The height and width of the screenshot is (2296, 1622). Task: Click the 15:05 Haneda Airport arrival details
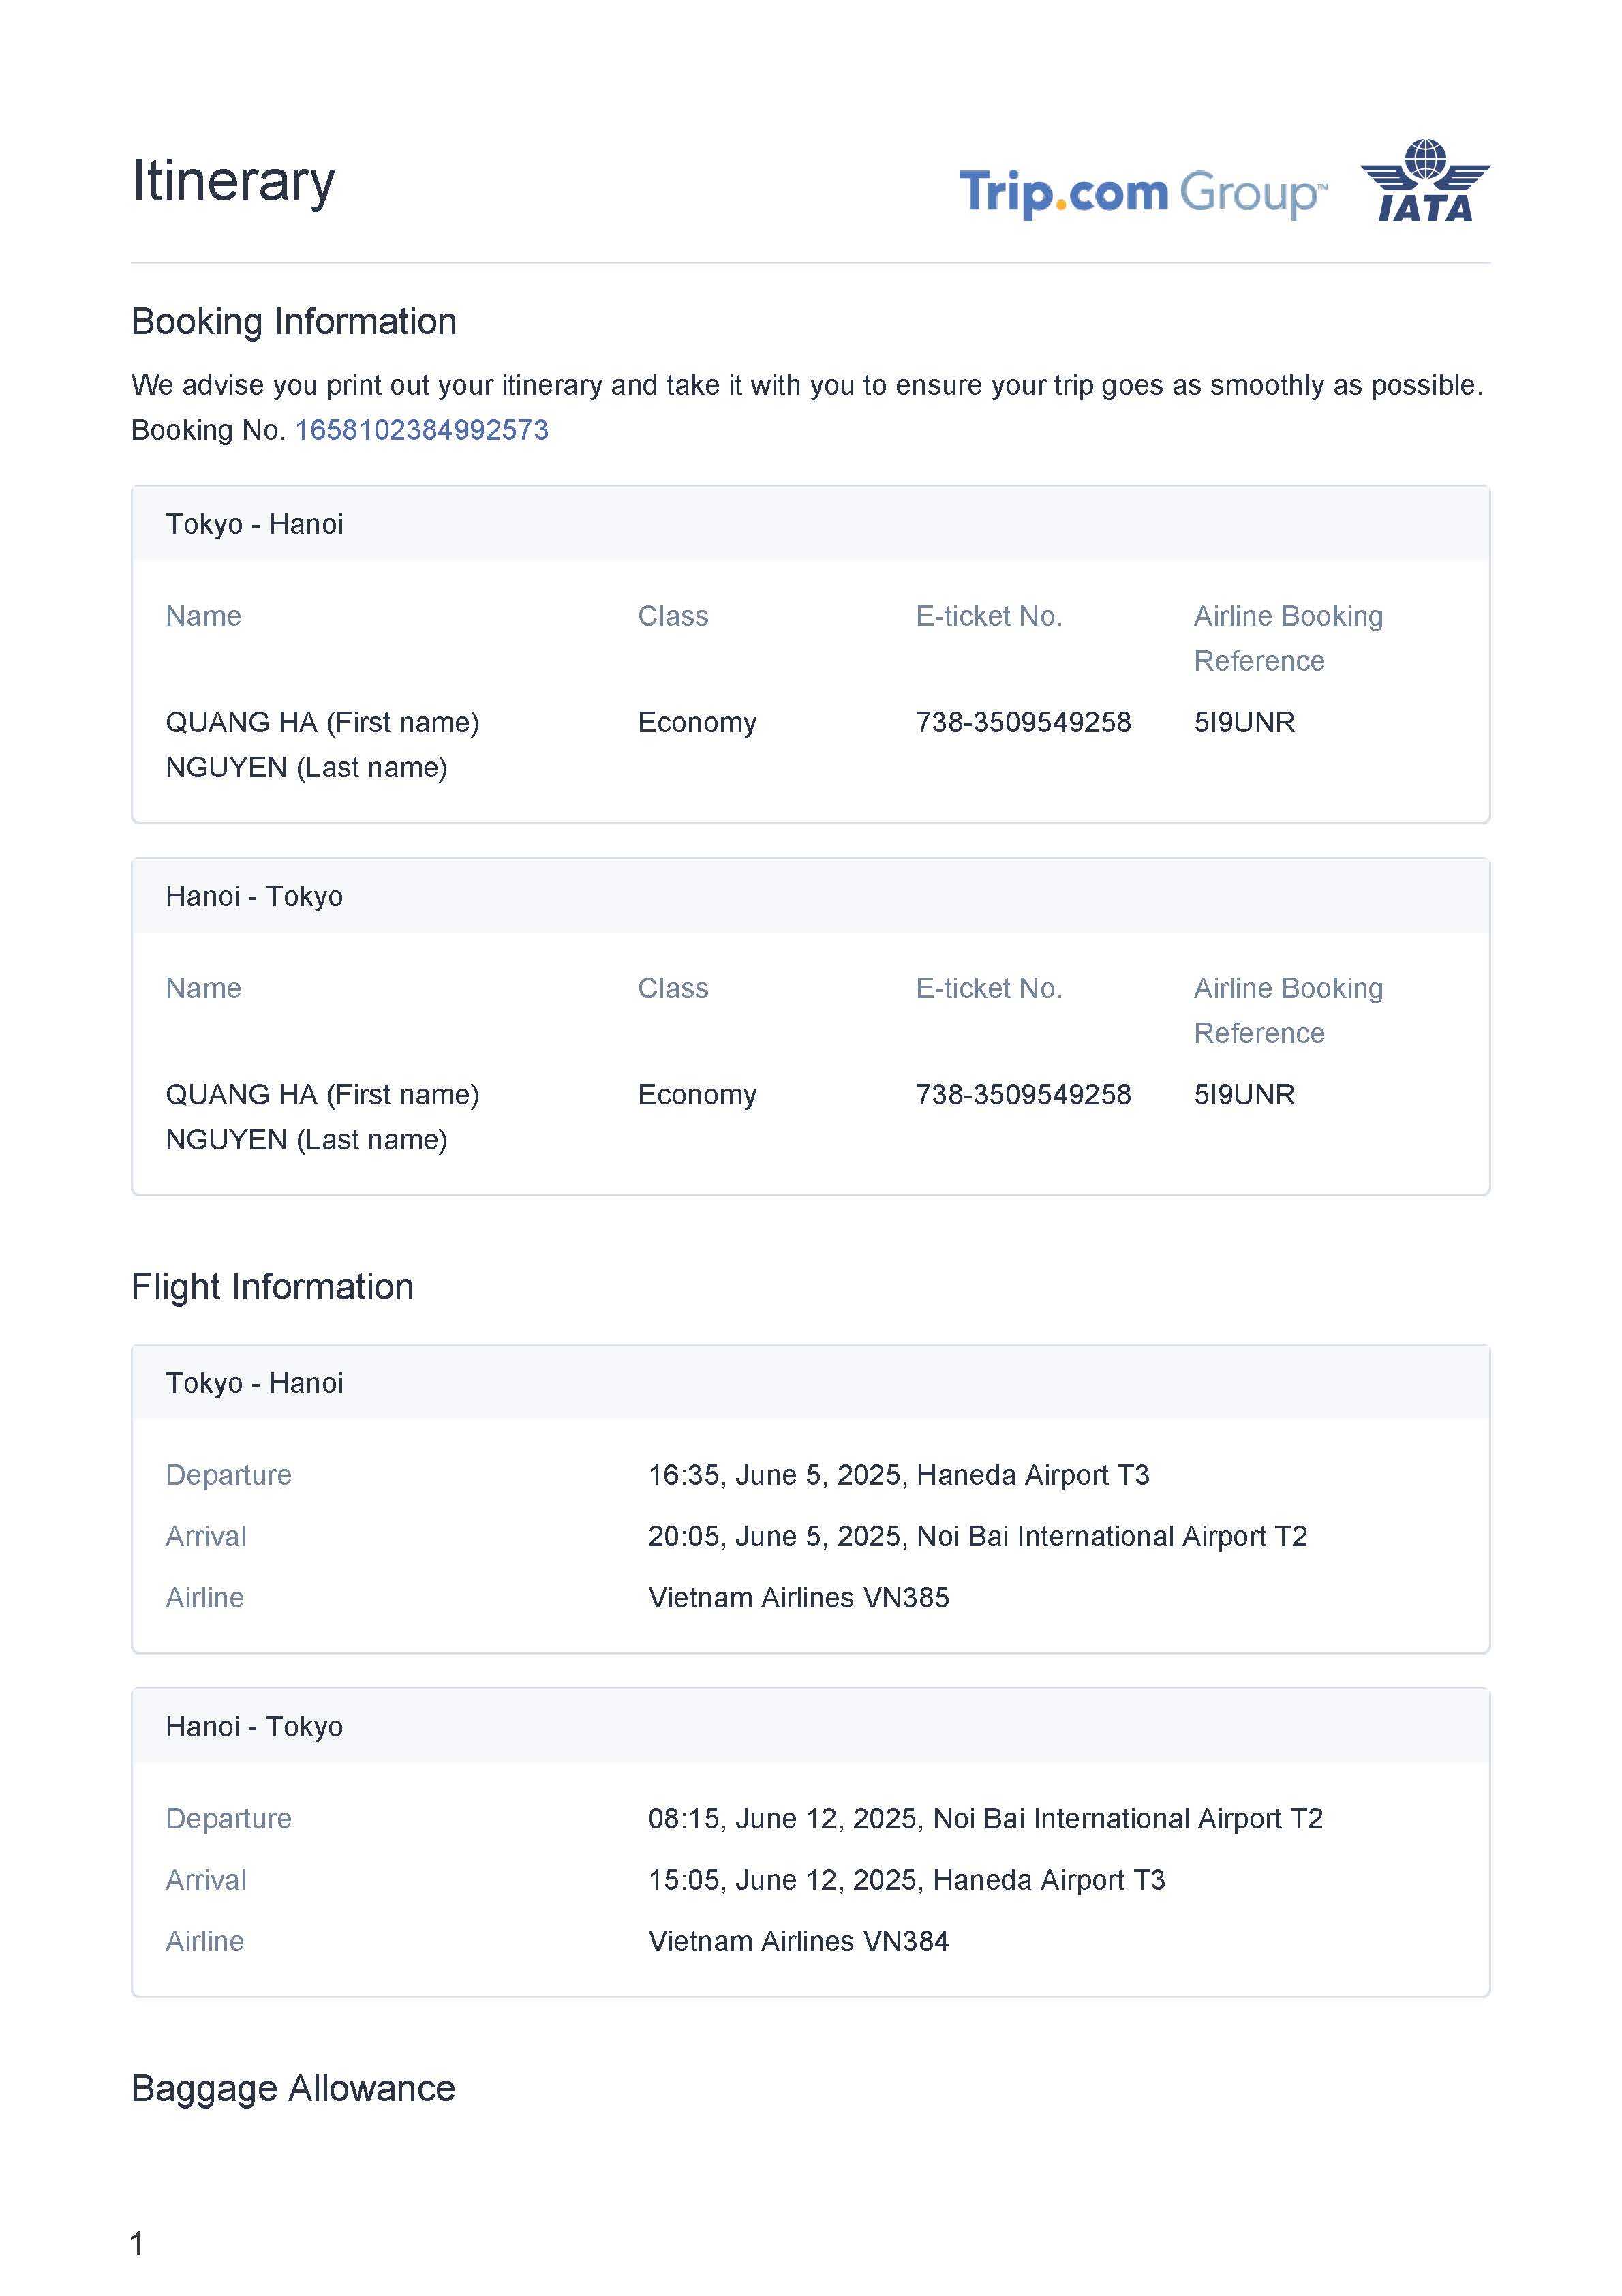tap(906, 1880)
